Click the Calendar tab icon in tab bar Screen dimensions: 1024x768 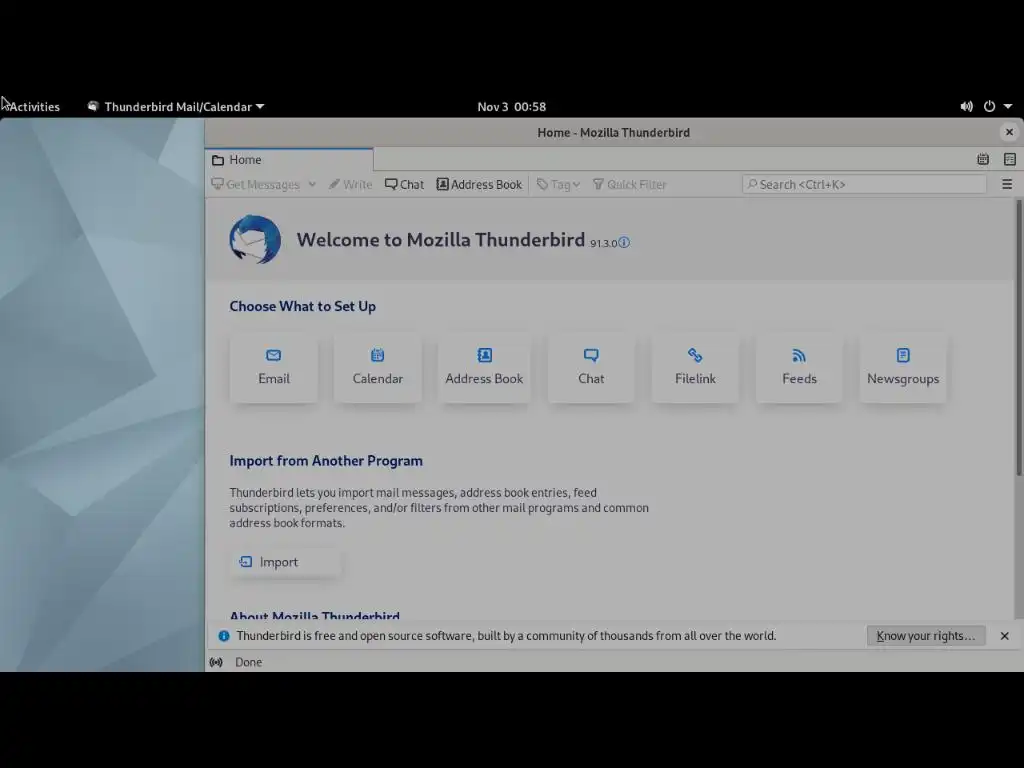[x=983, y=159]
